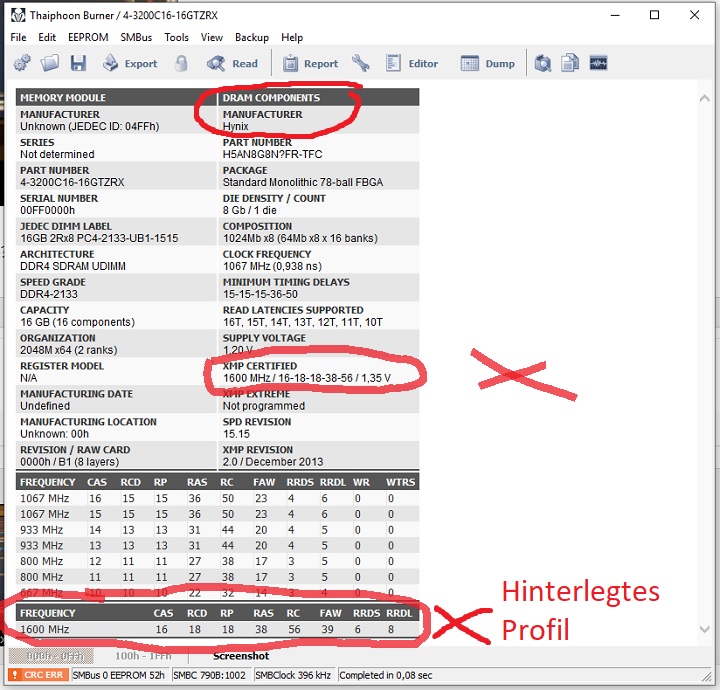Click the scroll down arrow of report
The width and height of the screenshot is (720, 690).
(704, 628)
